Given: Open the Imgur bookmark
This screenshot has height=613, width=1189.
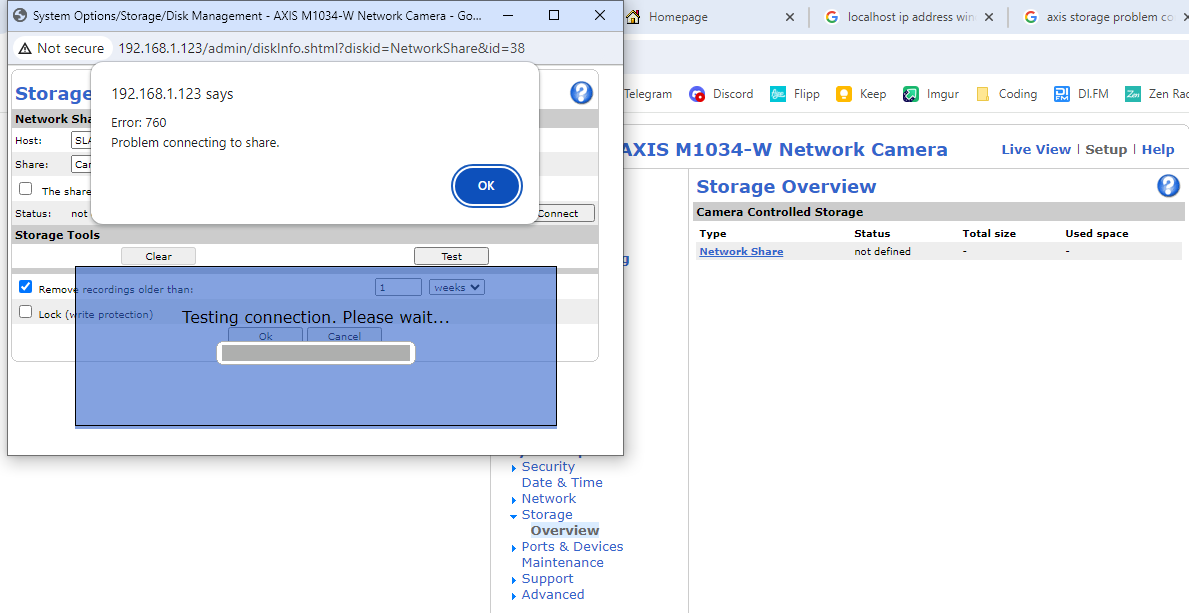Looking at the screenshot, I should coord(930,94).
